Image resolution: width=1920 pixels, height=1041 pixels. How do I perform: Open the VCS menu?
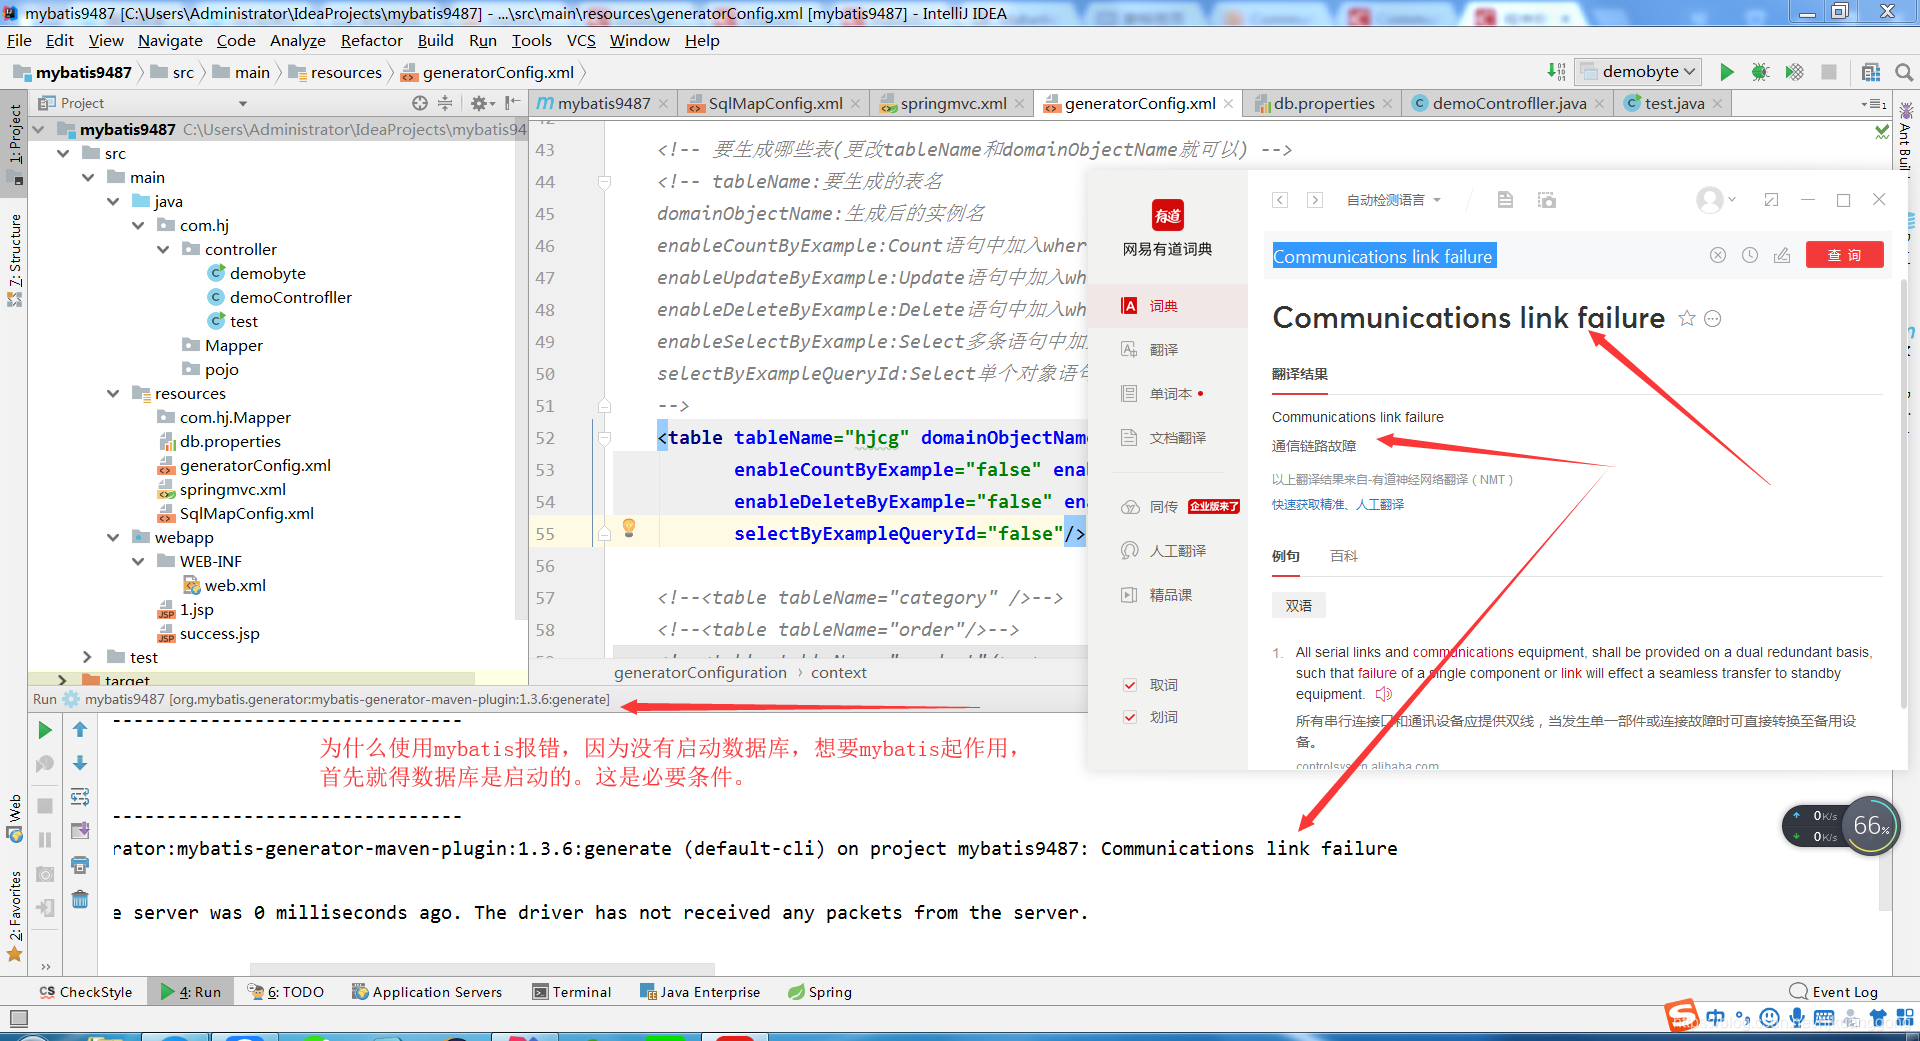coord(581,41)
